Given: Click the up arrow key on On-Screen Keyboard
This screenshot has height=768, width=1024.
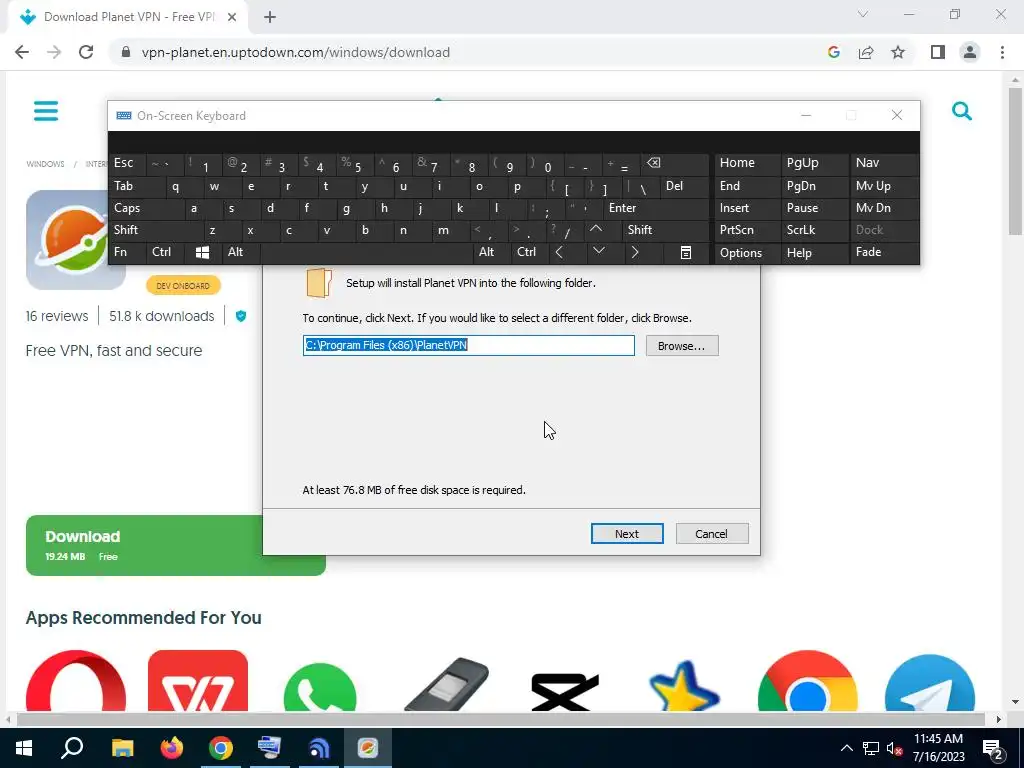Looking at the screenshot, I should coord(596,229).
